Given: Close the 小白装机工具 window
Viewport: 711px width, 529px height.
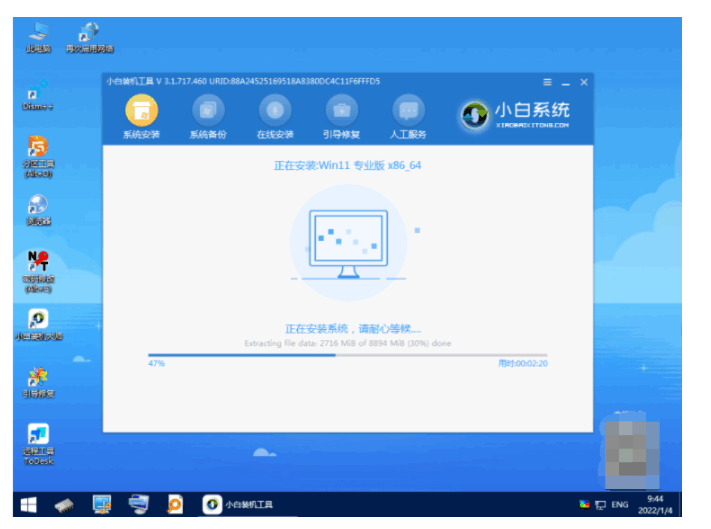Looking at the screenshot, I should 584,82.
